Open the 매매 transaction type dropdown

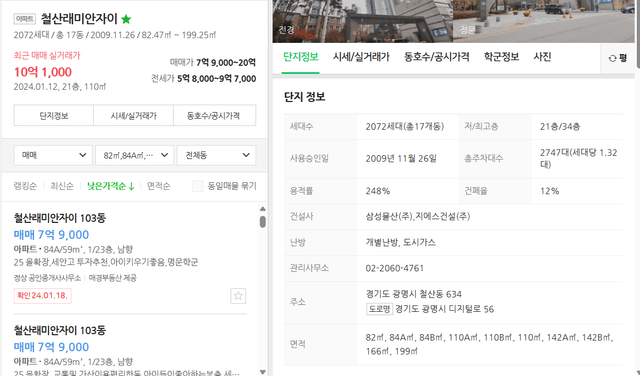[x=53, y=155]
